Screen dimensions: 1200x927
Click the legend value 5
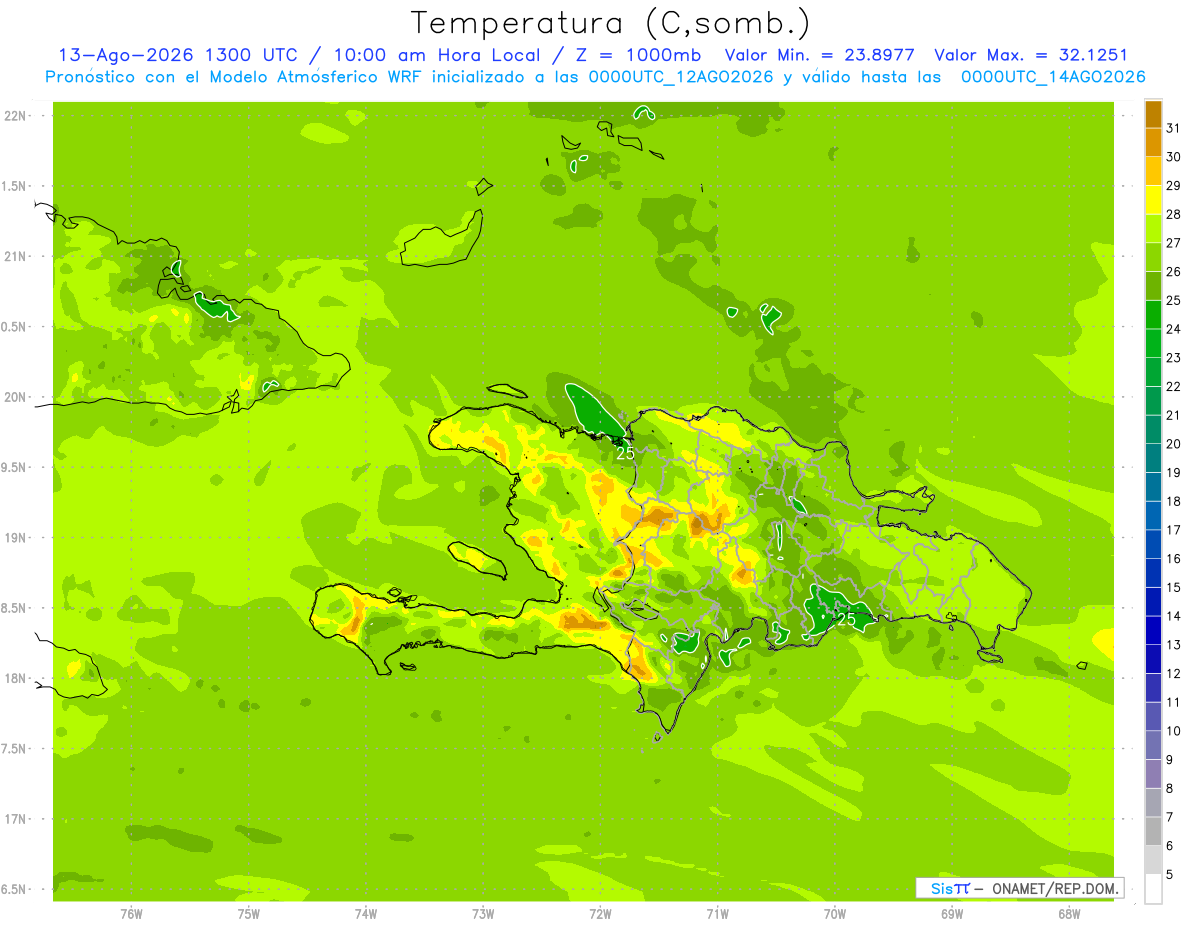1170,874
